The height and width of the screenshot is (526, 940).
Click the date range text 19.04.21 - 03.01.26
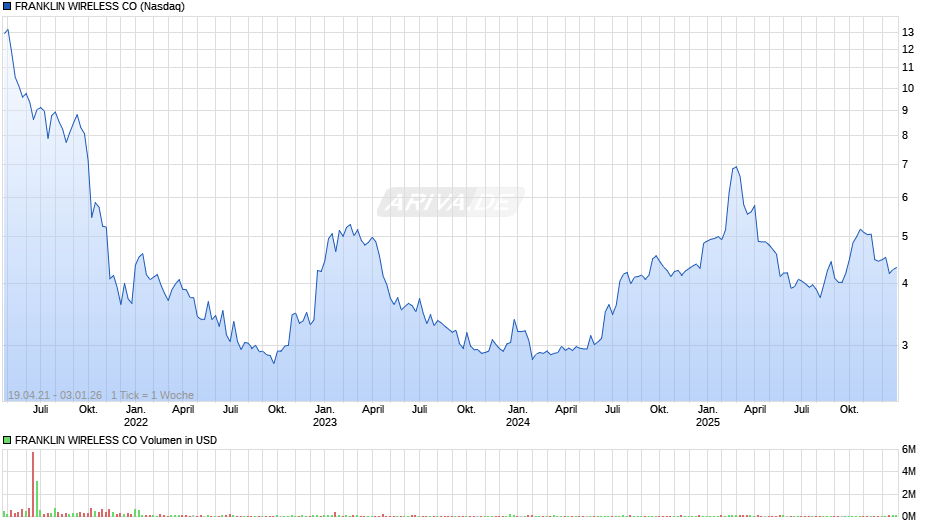(55, 395)
